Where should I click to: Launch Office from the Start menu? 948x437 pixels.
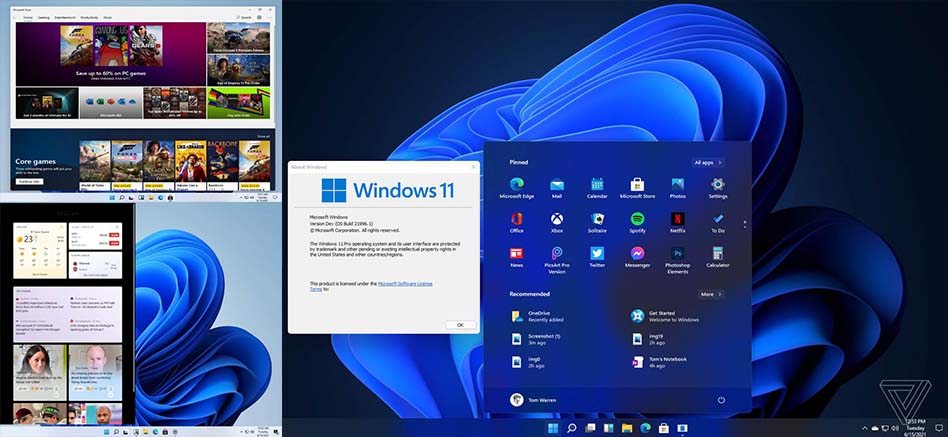tap(516, 222)
